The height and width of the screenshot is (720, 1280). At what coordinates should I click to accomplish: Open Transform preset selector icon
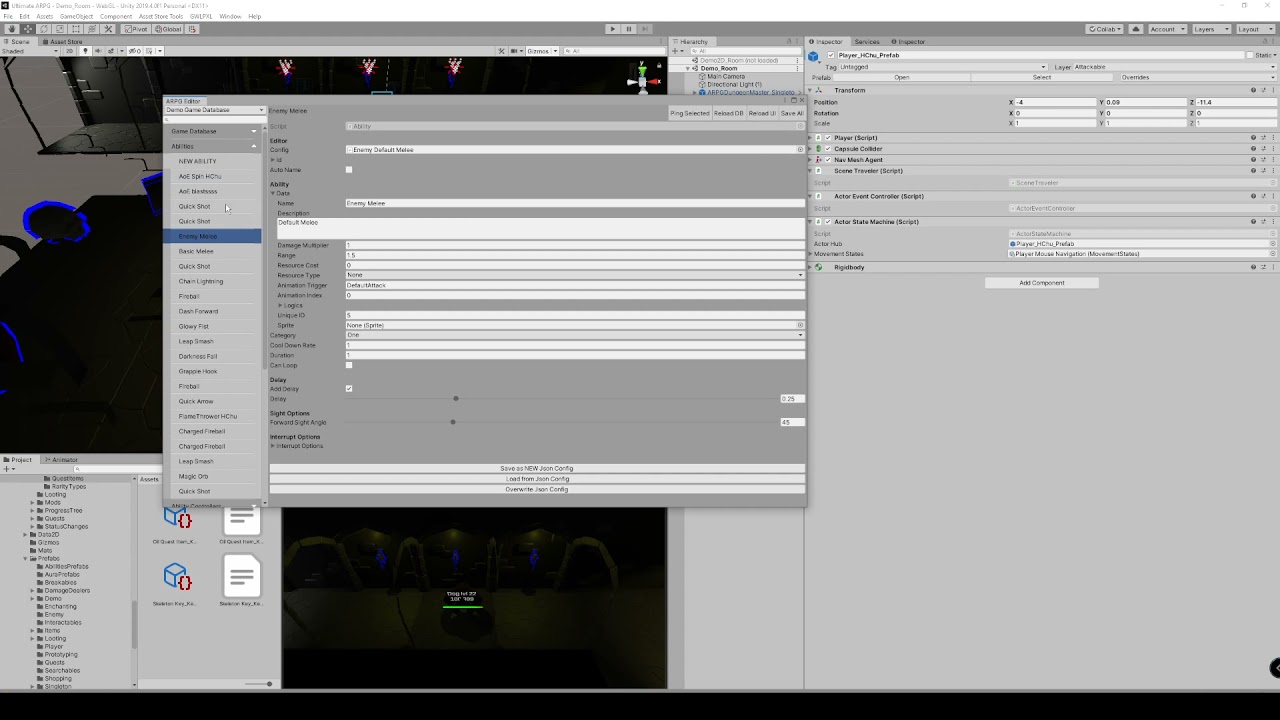click(1263, 90)
